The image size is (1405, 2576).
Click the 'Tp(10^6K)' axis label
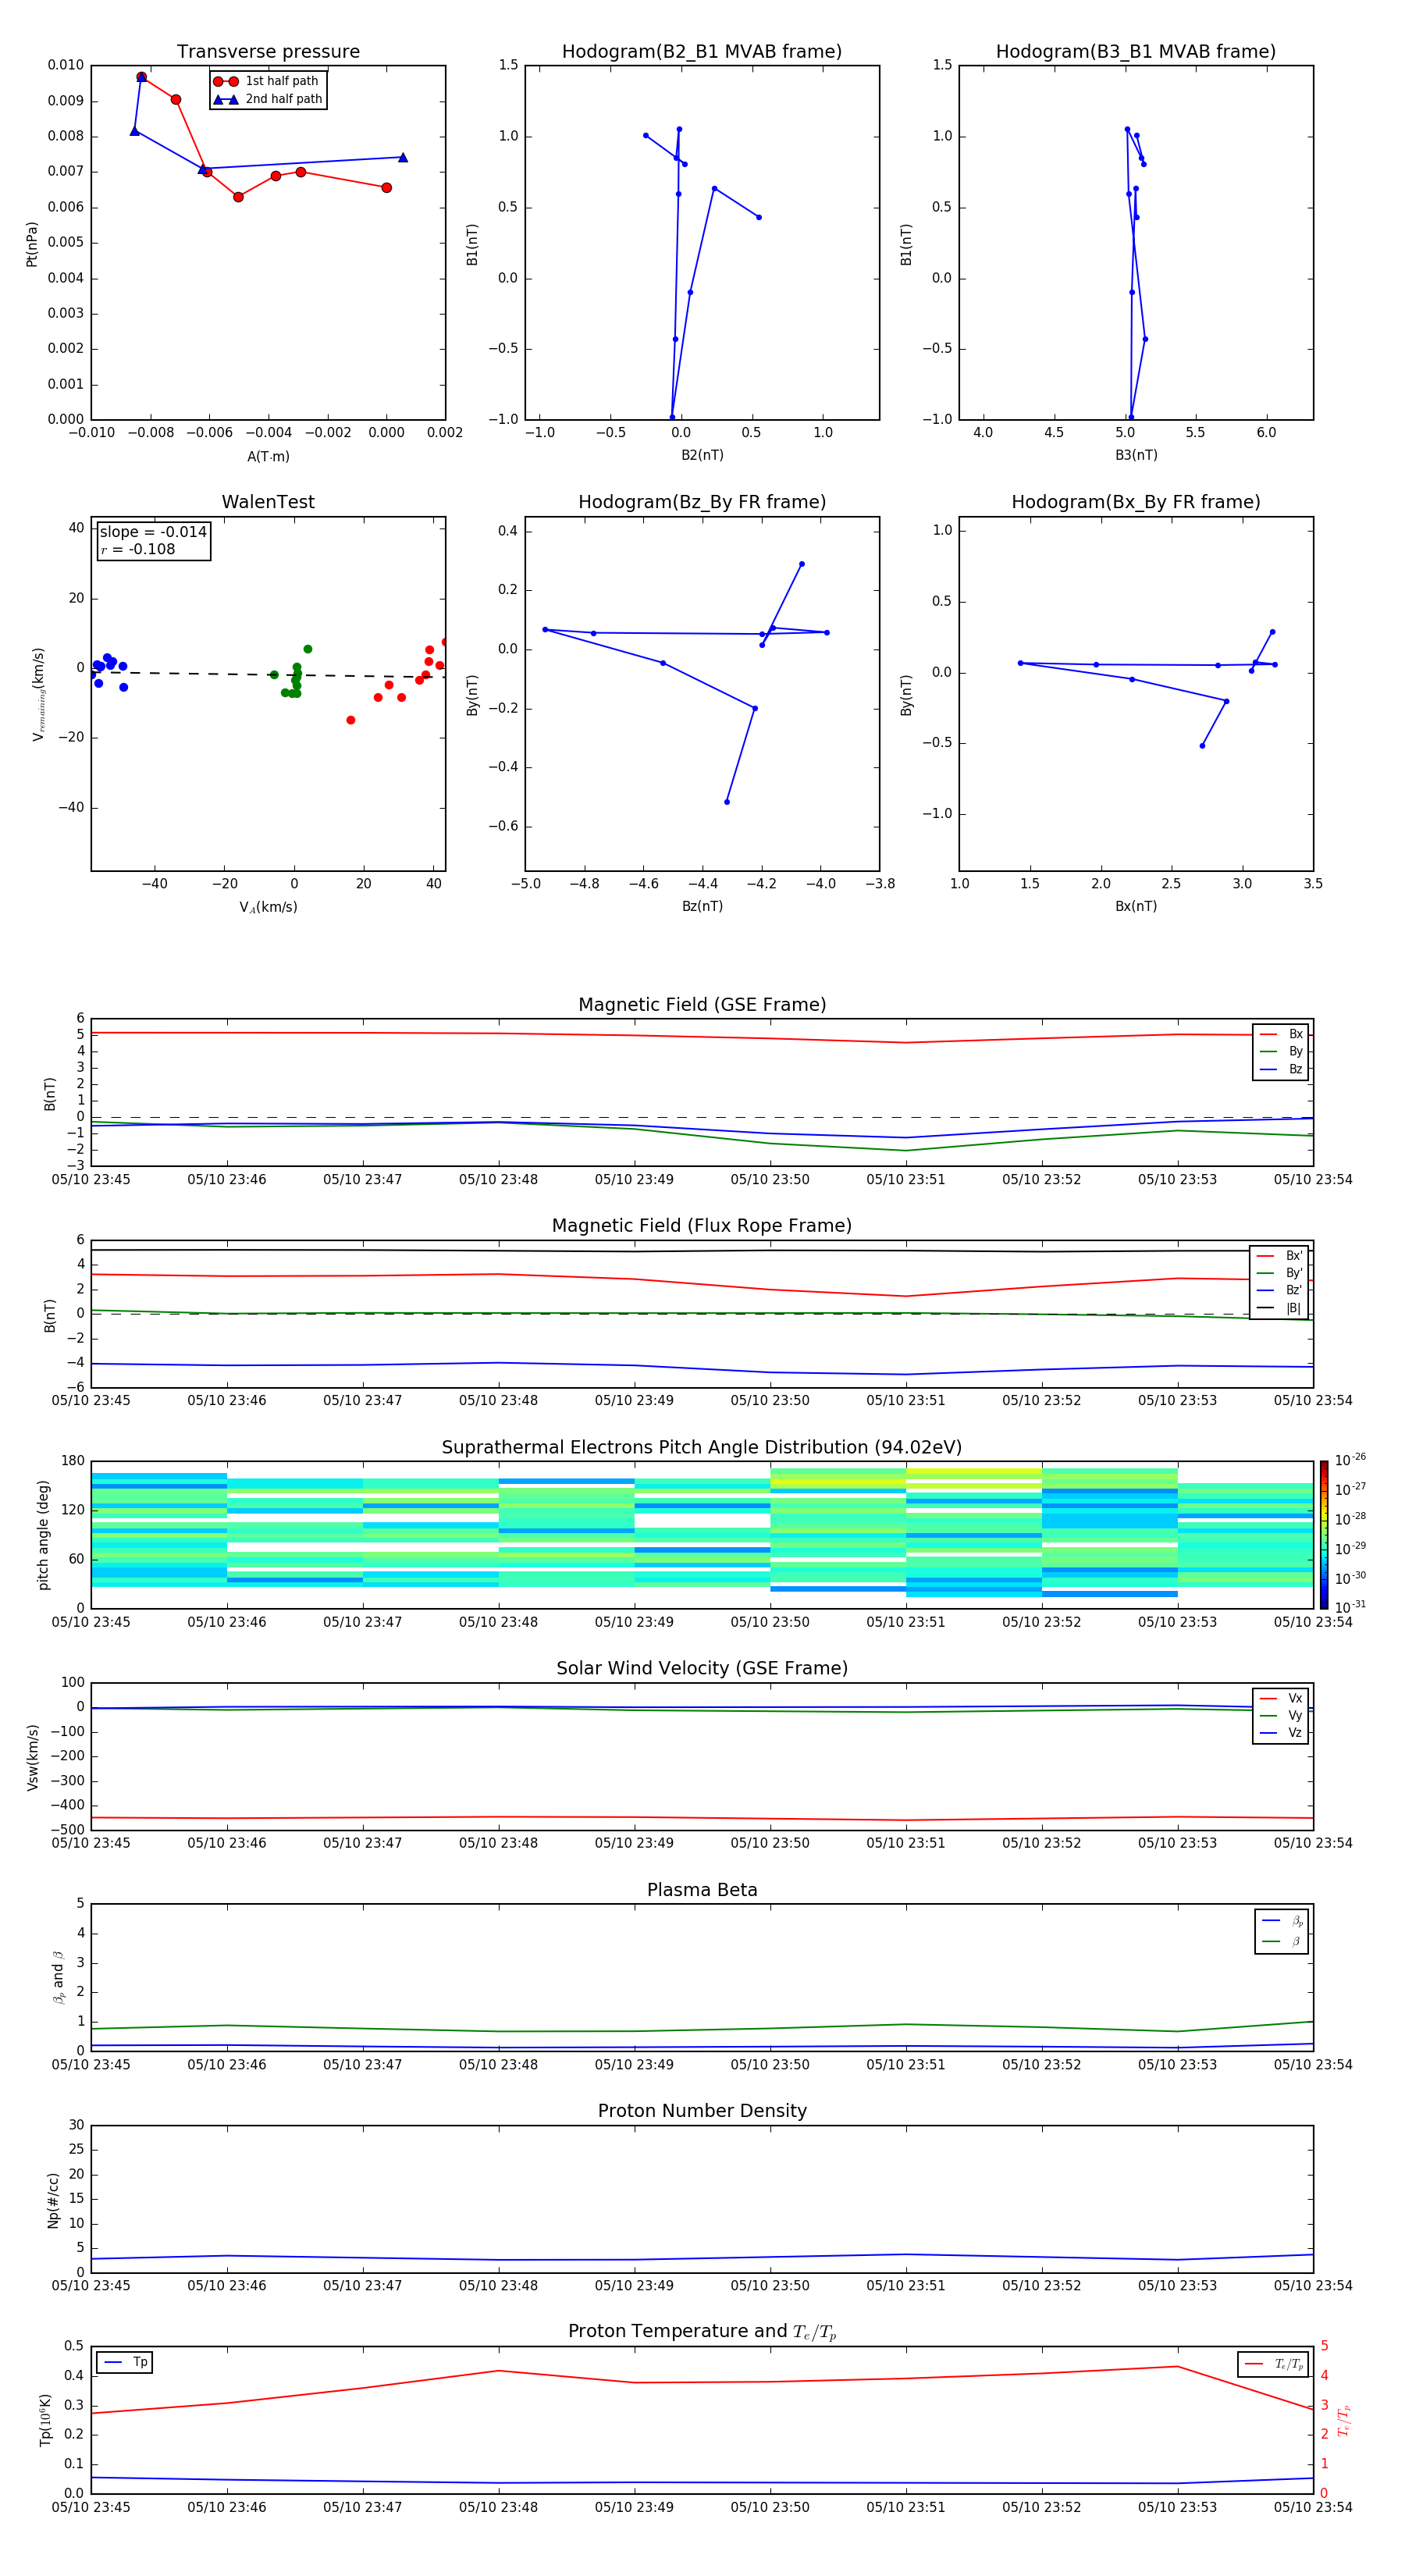45,2420
